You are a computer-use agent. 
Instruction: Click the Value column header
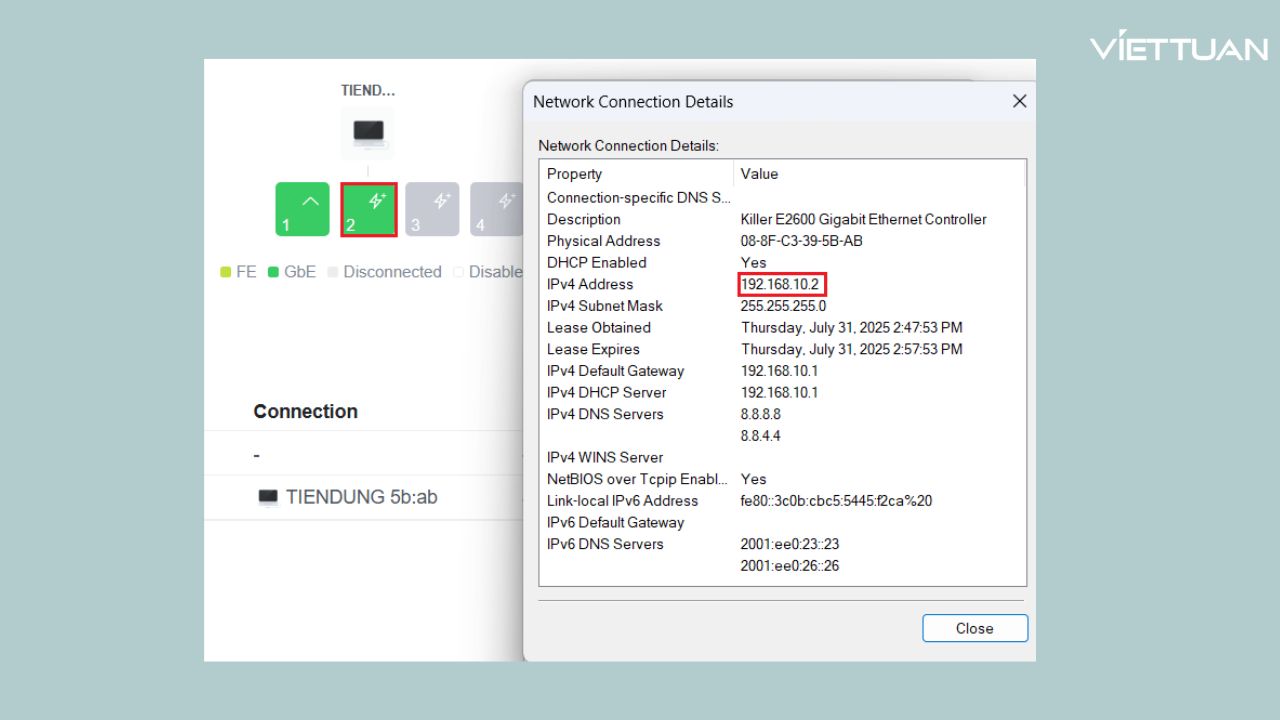[x=759, y=174]
